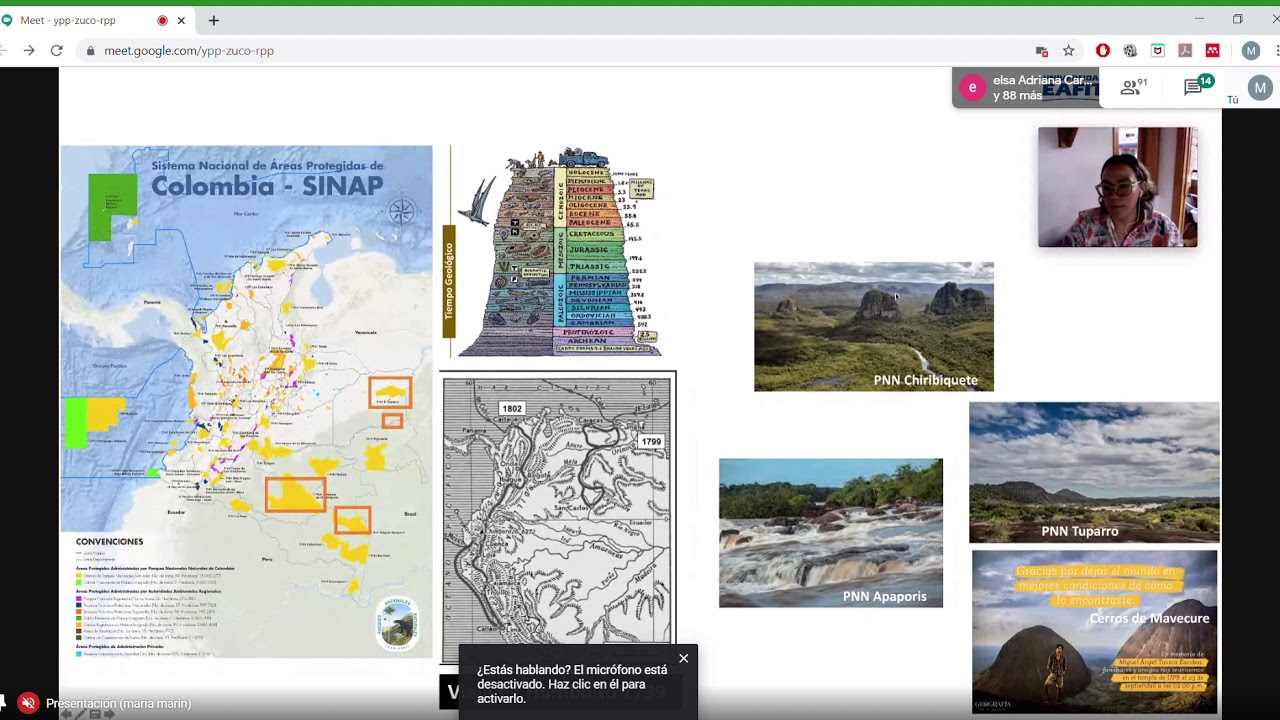Click the elsa Adriana and 88 more notification

click(x=1026, y=88)
